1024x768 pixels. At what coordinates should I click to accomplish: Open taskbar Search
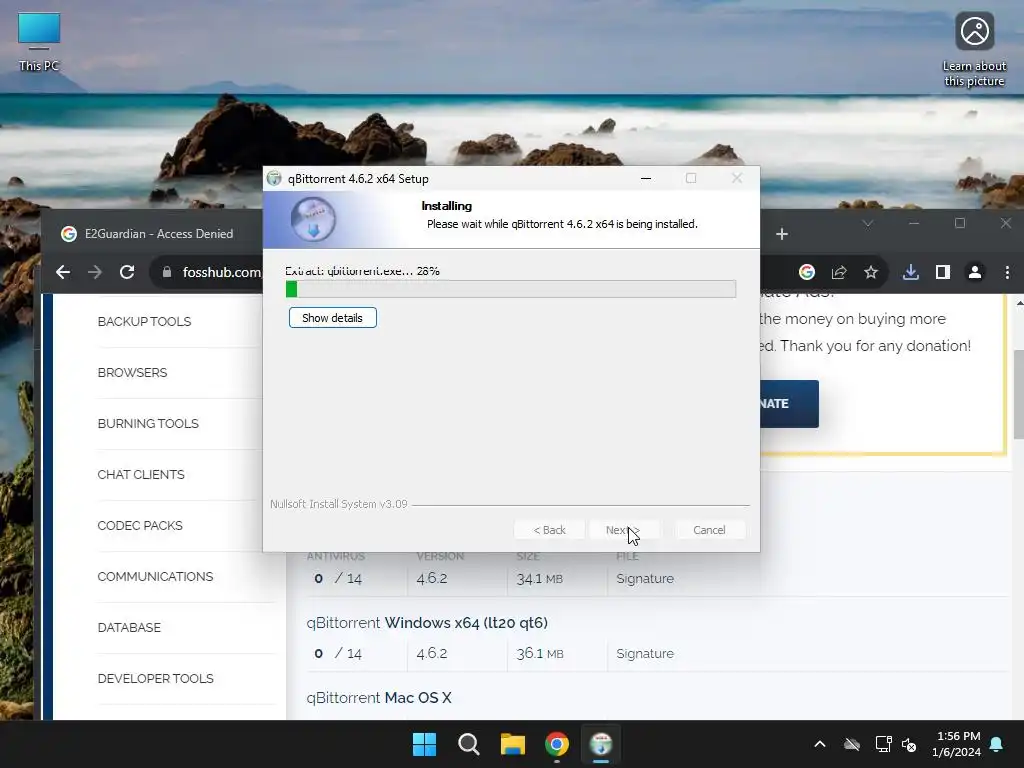coord(468,744)
